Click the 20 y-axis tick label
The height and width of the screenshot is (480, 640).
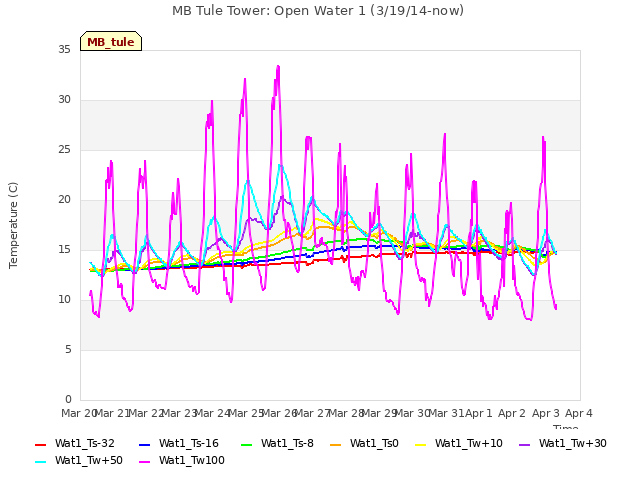64,200
